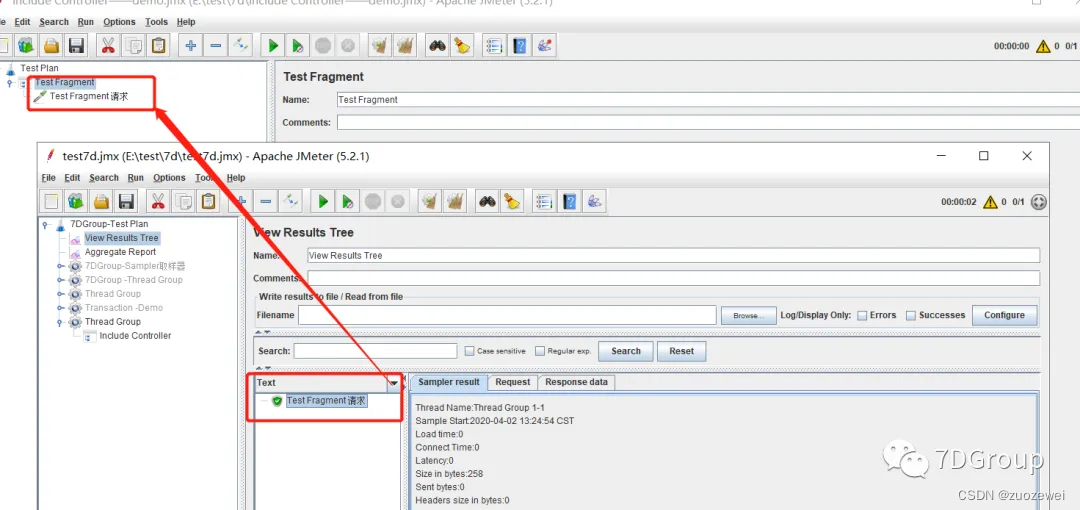Viewport: 1080px width, 510px height.
Task: Click Open folder icon in test7d window
Action: 101,202
